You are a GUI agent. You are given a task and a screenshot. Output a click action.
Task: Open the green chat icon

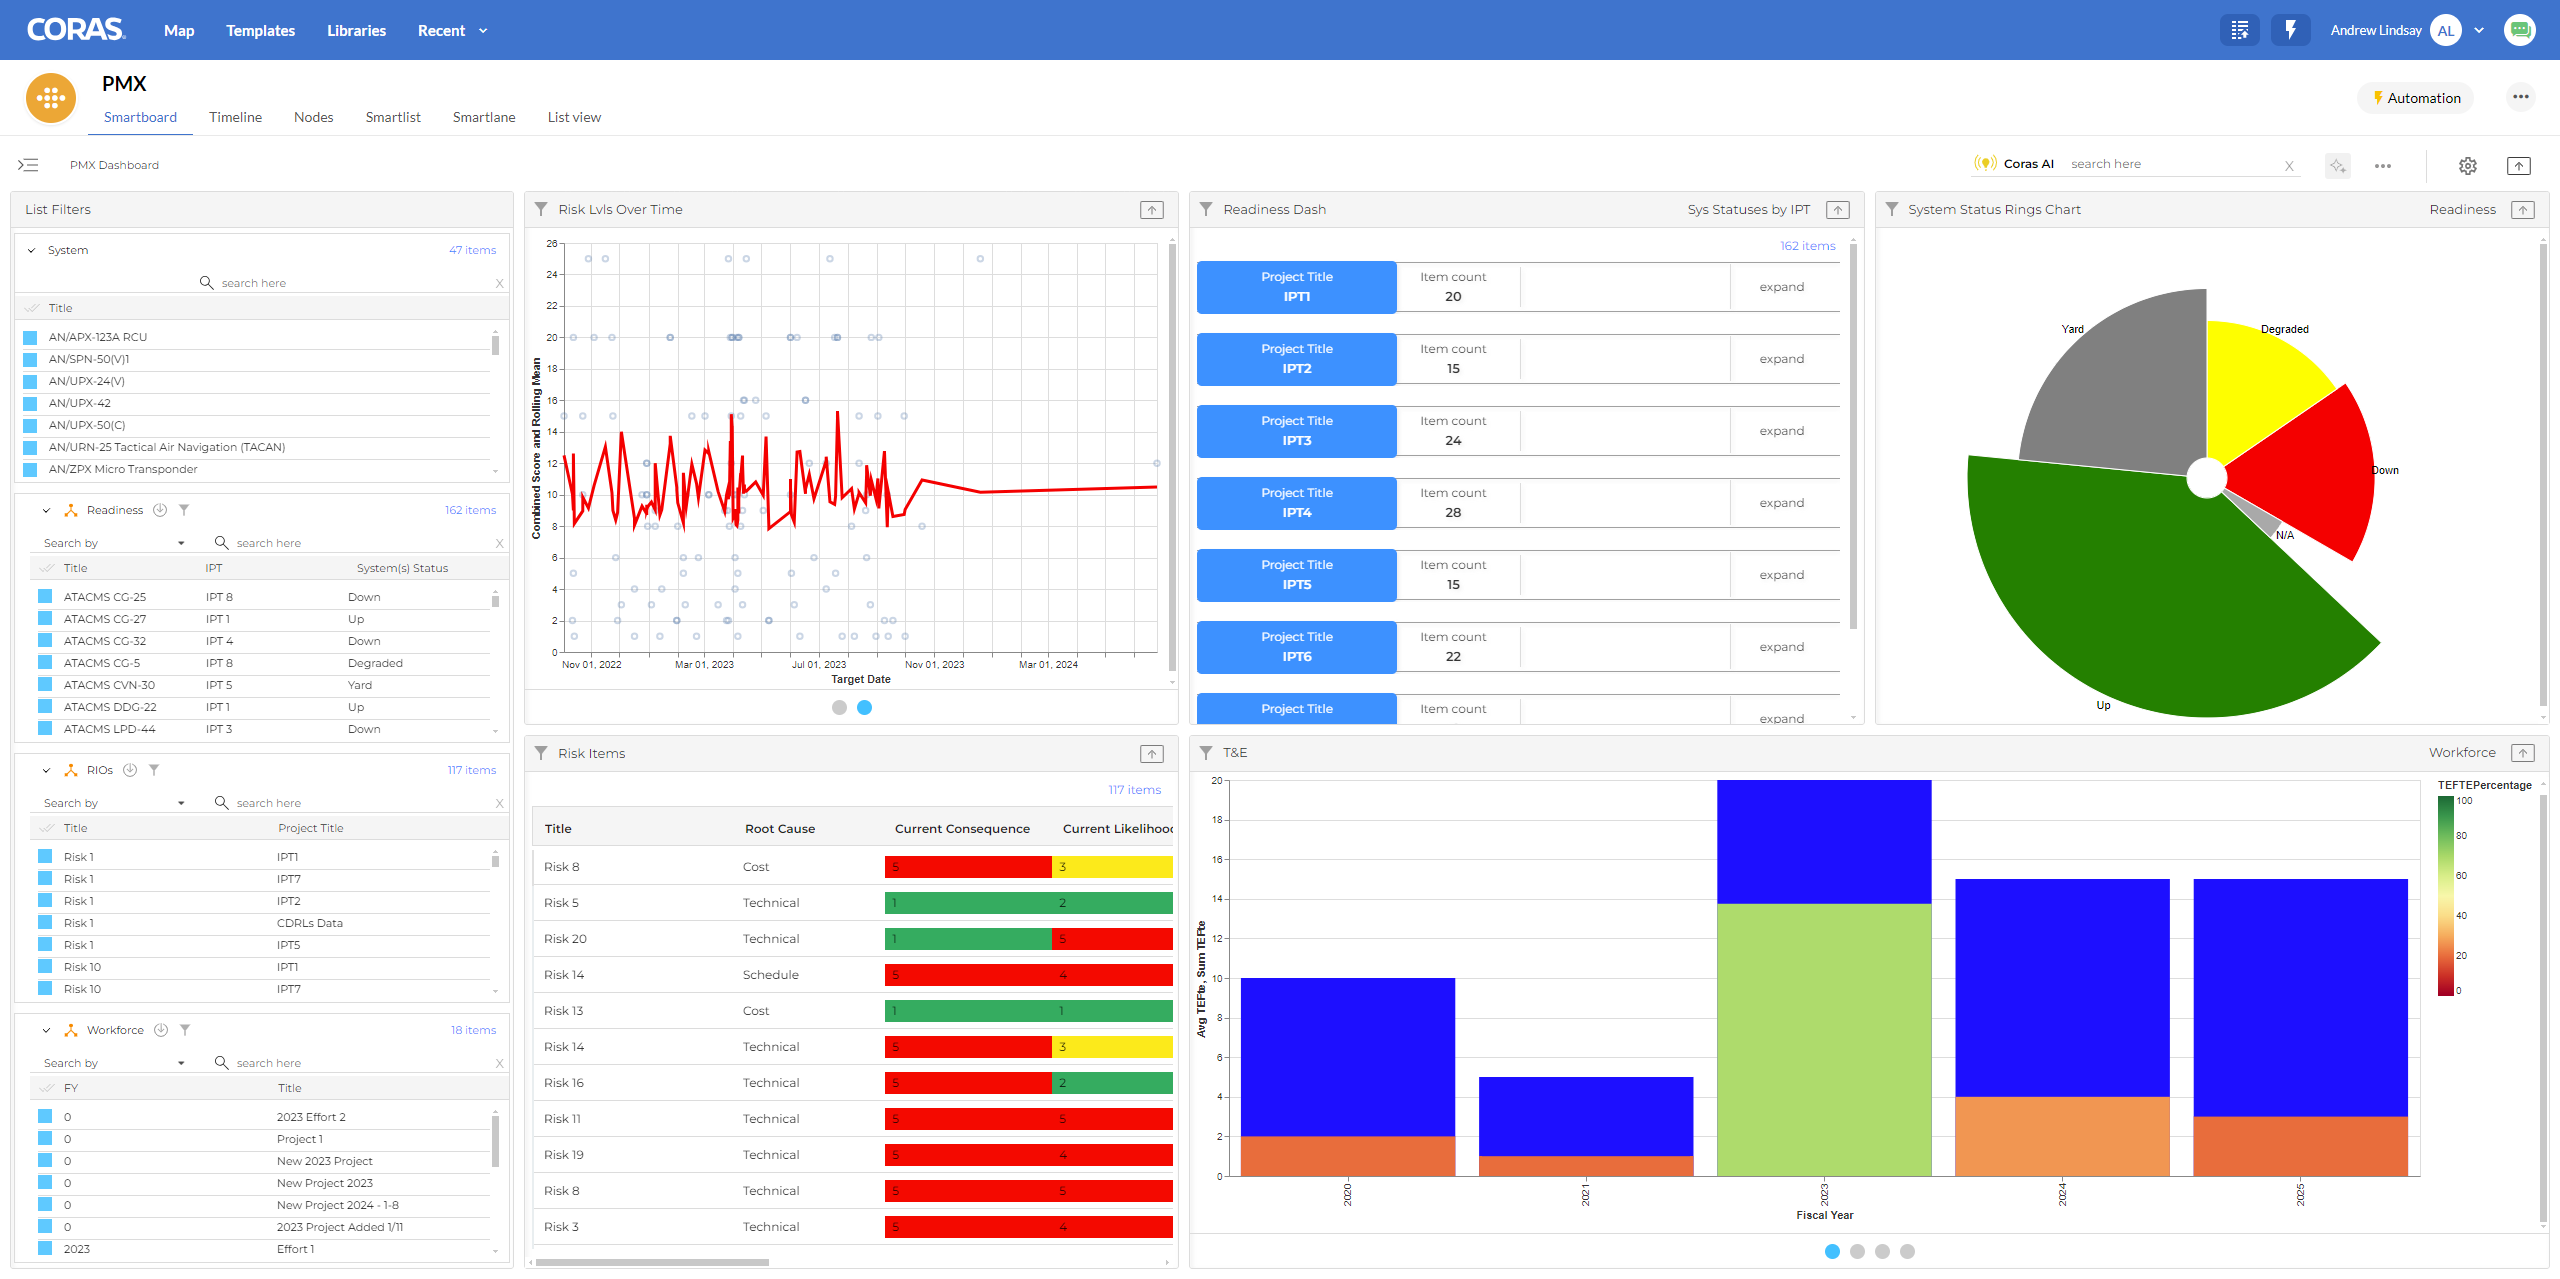pos(2519,30)
